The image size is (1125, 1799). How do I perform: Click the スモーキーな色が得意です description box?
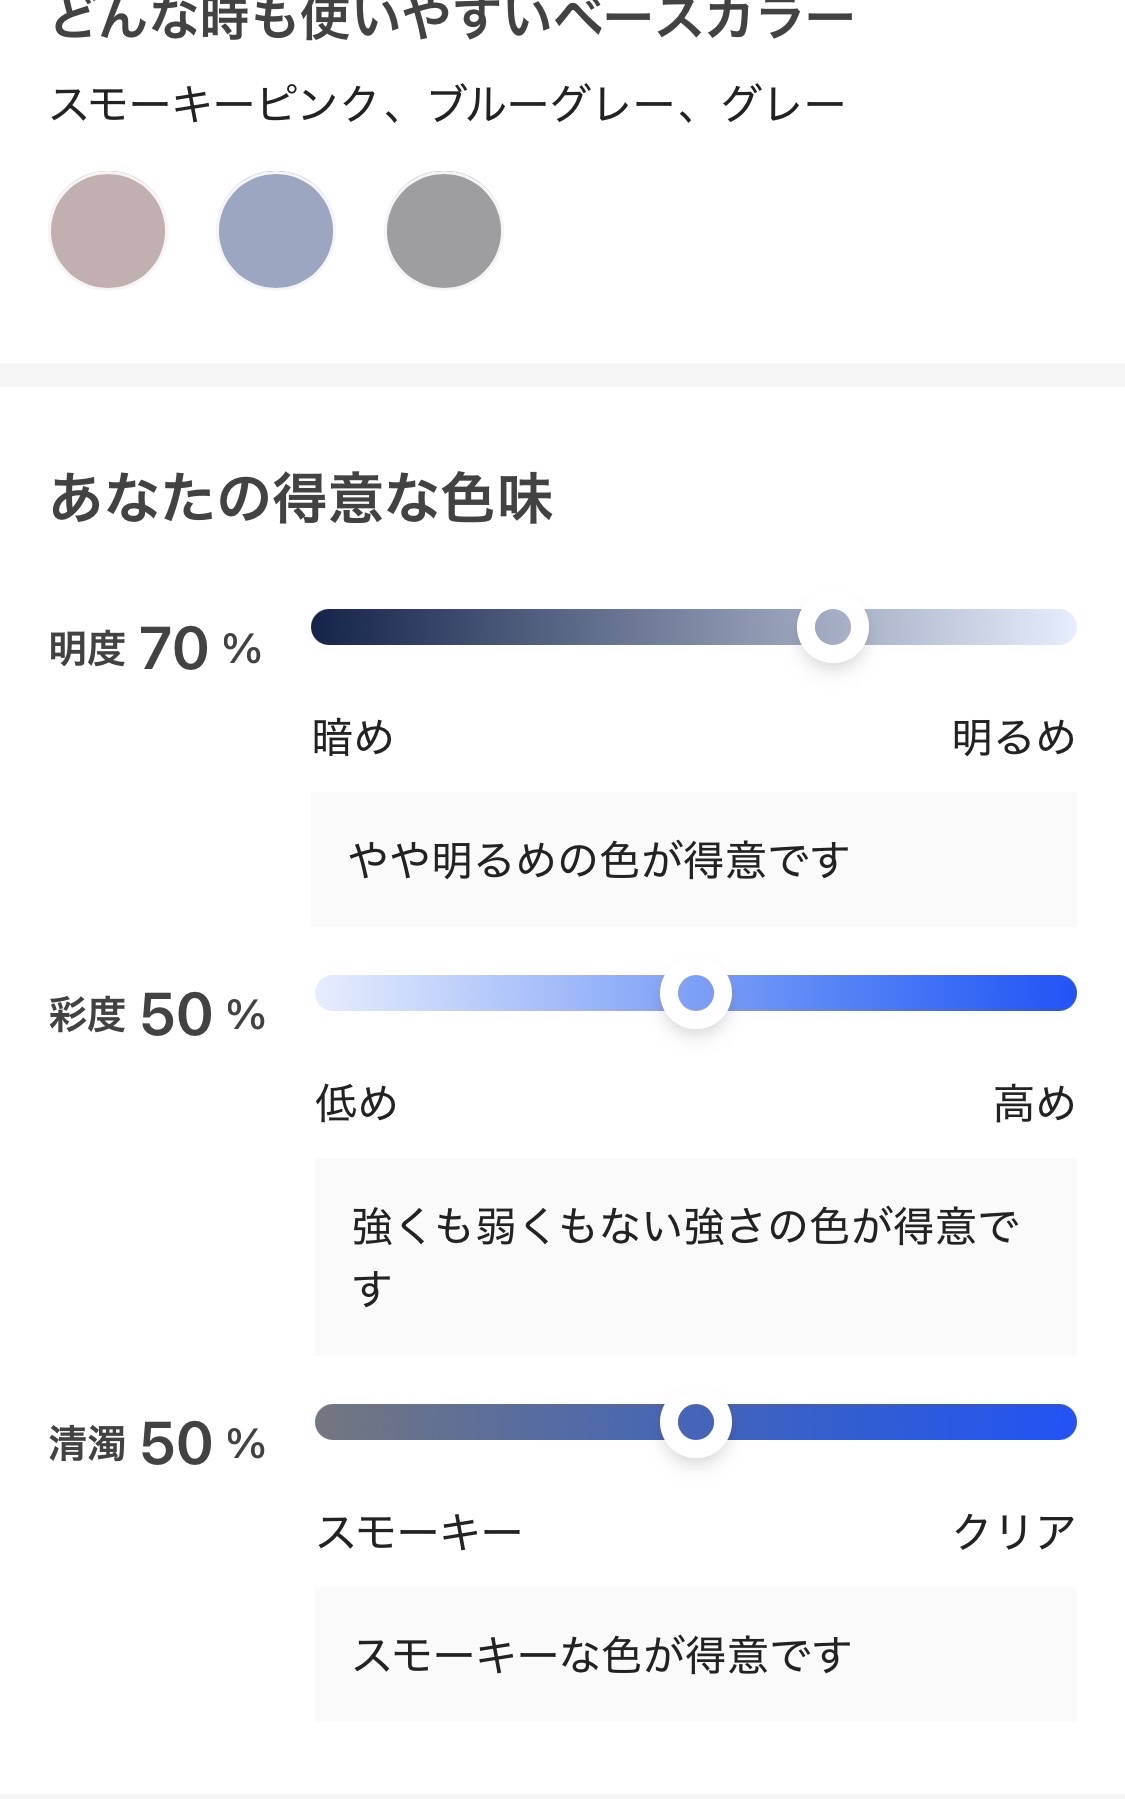click(x=696, y=1655)
